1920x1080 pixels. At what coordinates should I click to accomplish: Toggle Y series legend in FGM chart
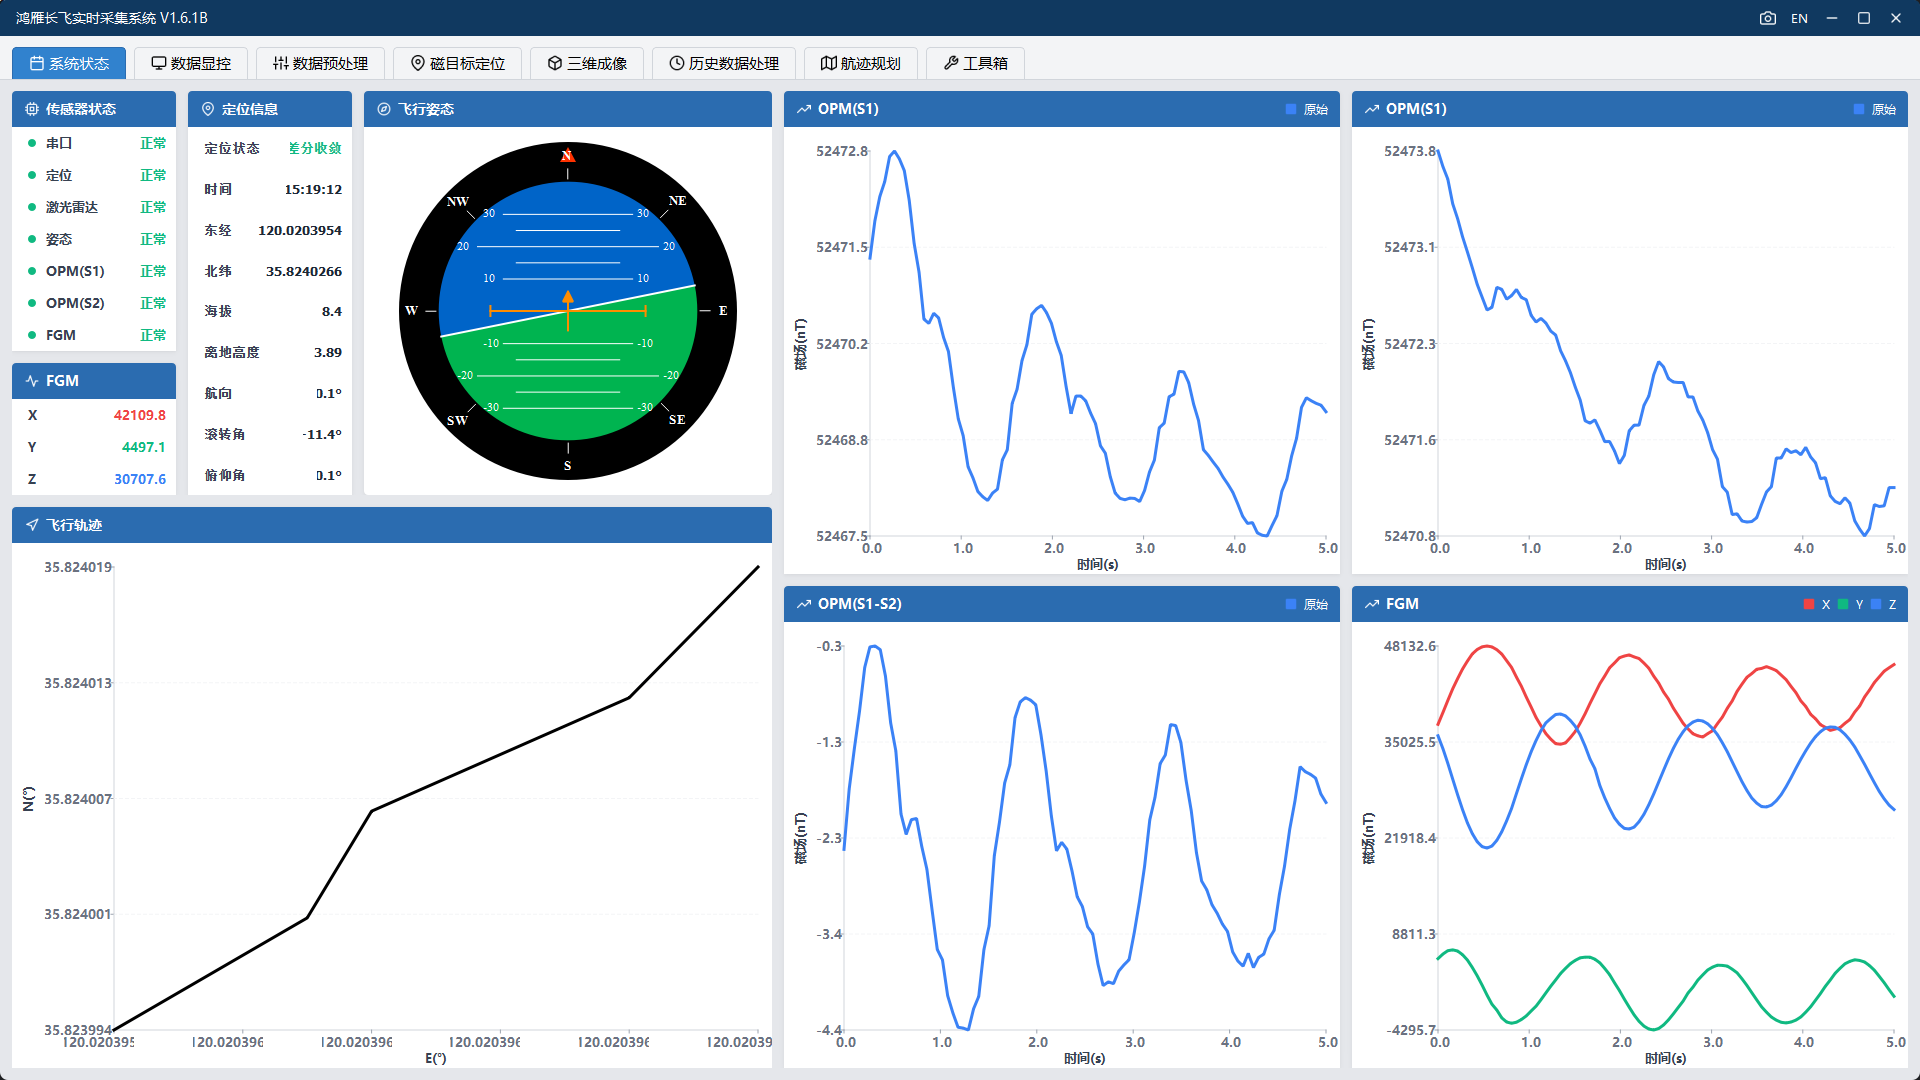[1850, 604]
